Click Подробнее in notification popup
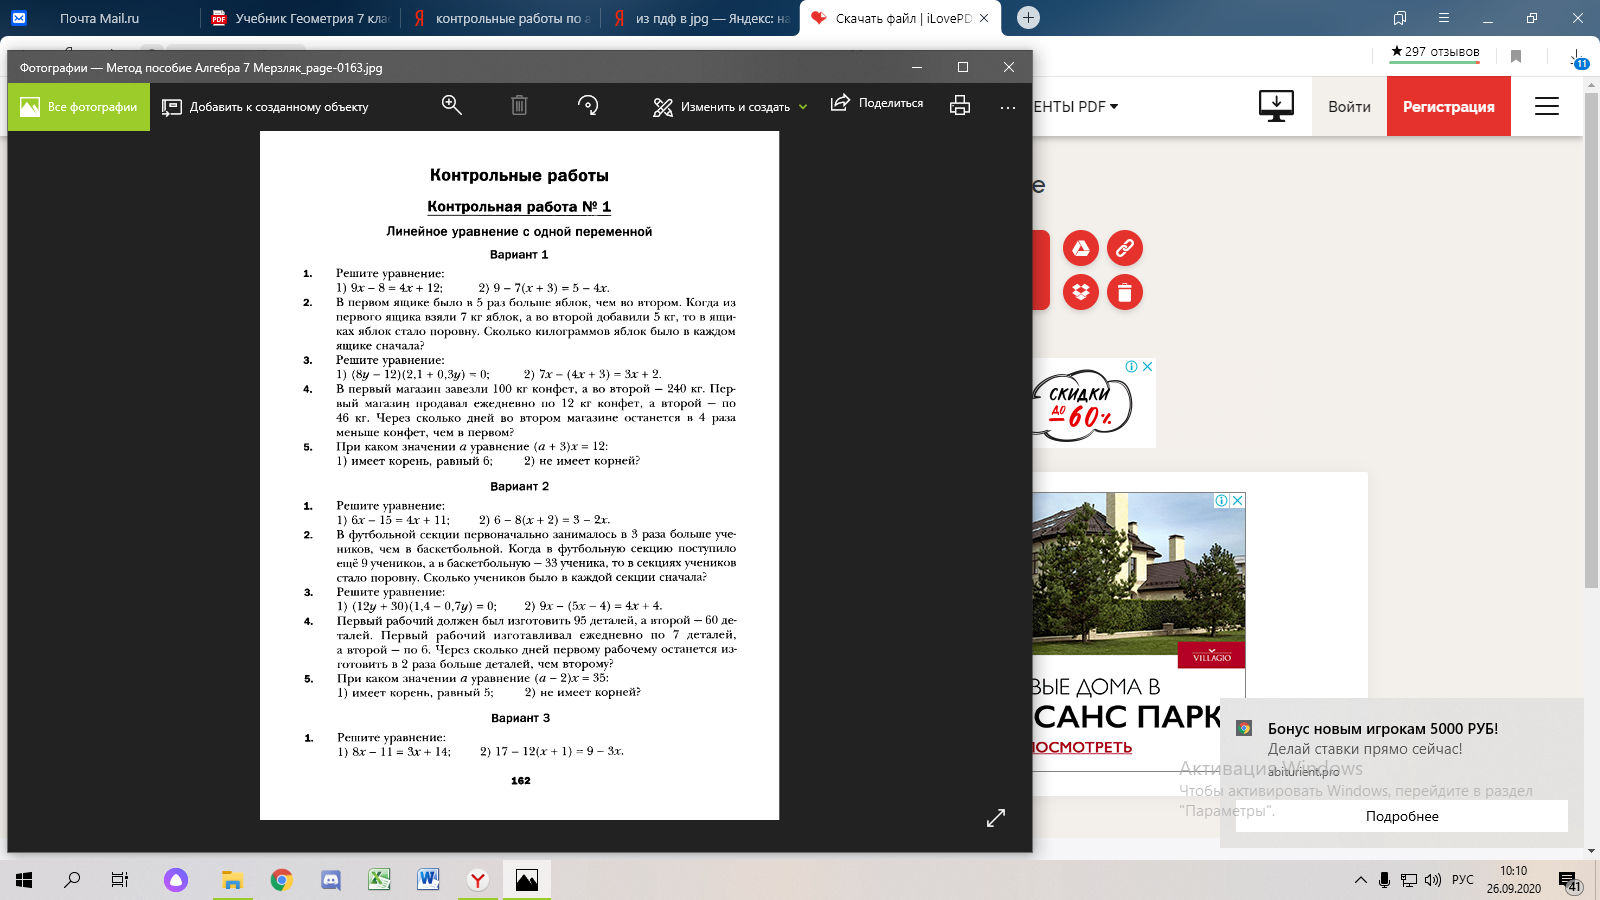The width and height of the screenshot is (1600, 900). (1402, 816)
